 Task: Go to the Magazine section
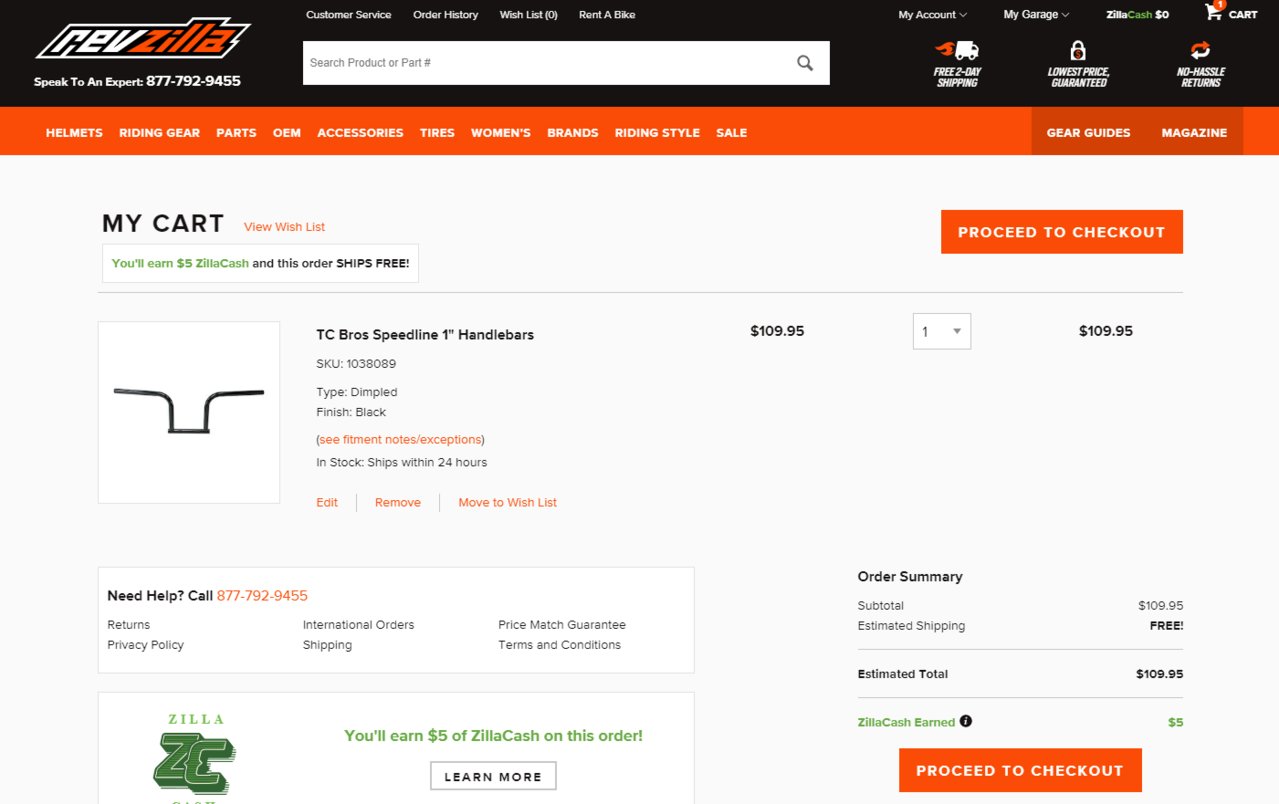(x=1194, y=132)
